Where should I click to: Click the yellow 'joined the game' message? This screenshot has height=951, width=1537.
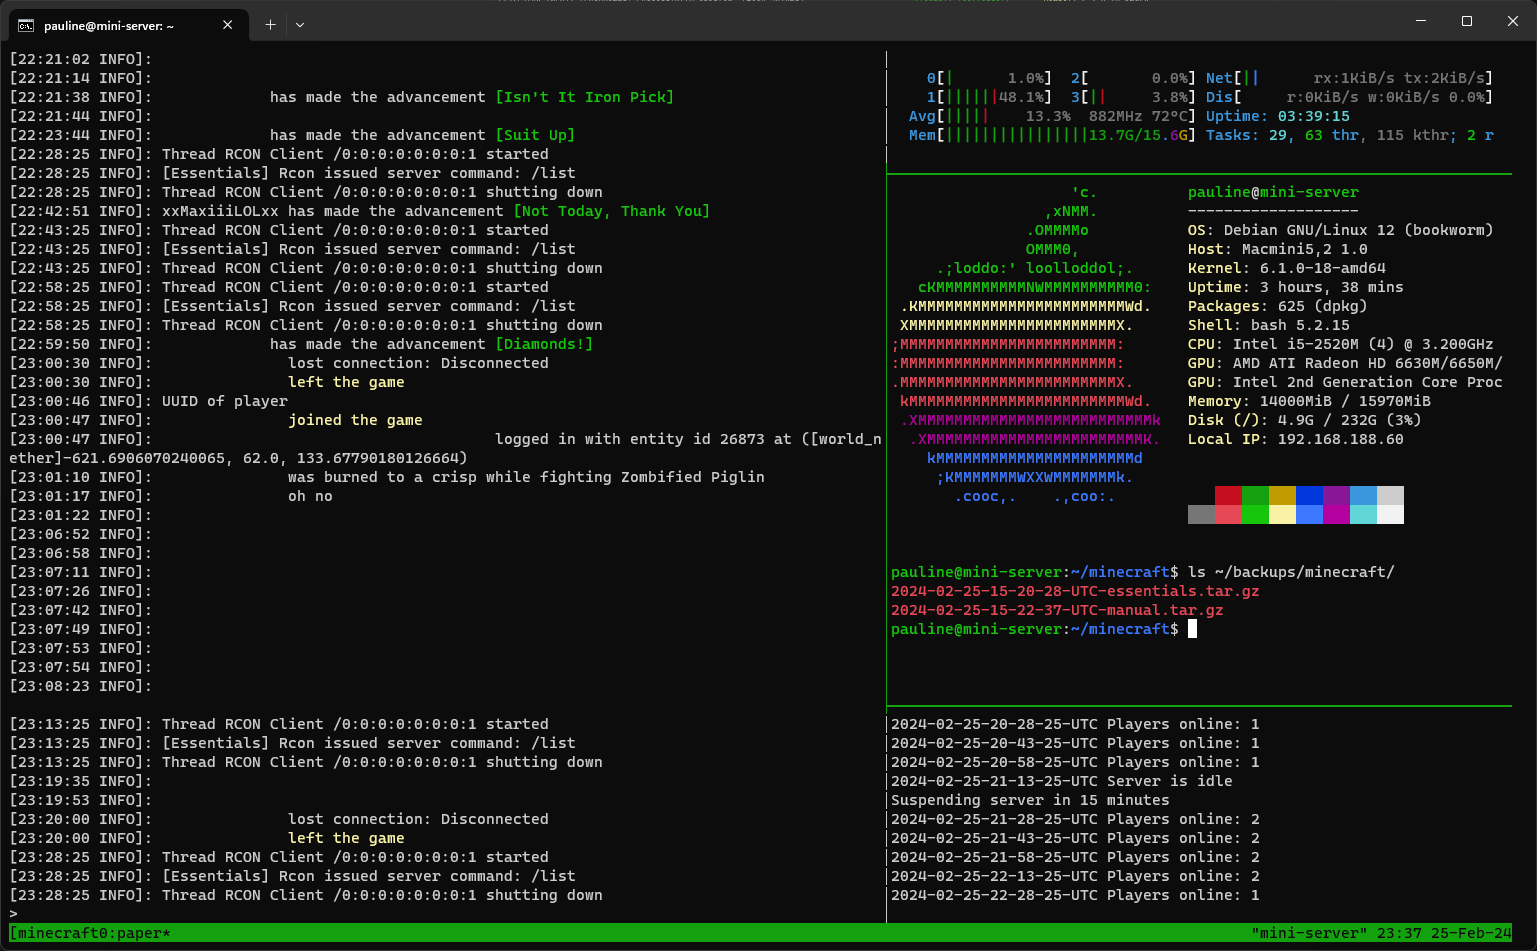[x=355, y=420]
